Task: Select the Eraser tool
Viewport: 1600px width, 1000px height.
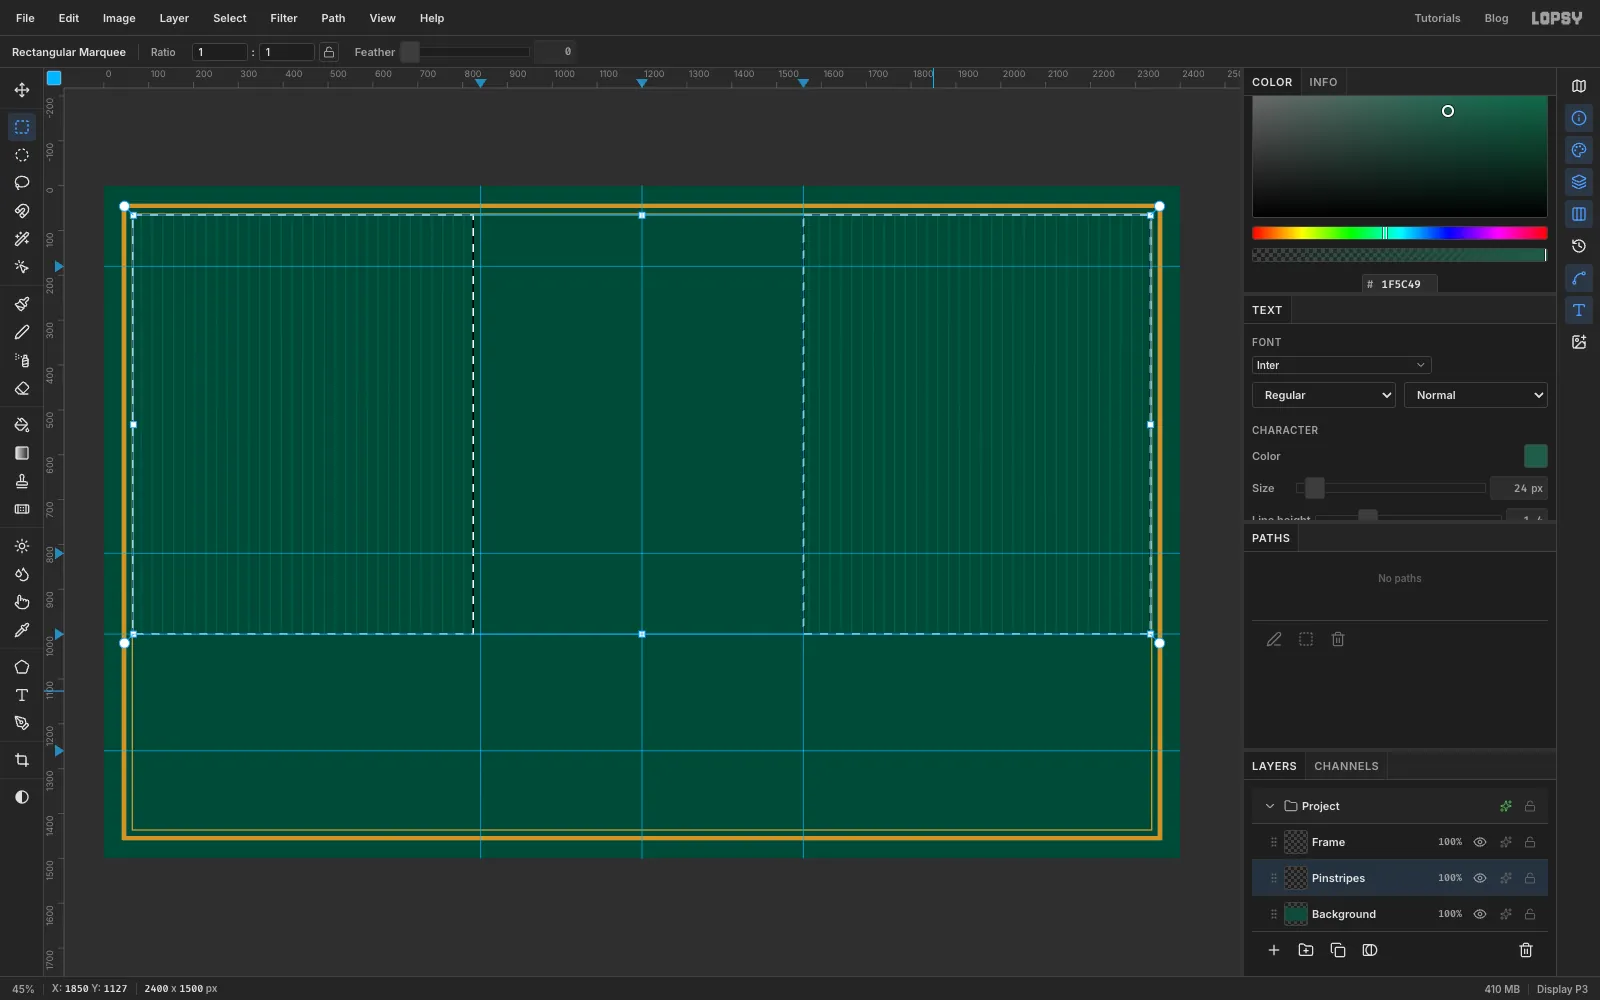Action: click(x=22, y=388)
